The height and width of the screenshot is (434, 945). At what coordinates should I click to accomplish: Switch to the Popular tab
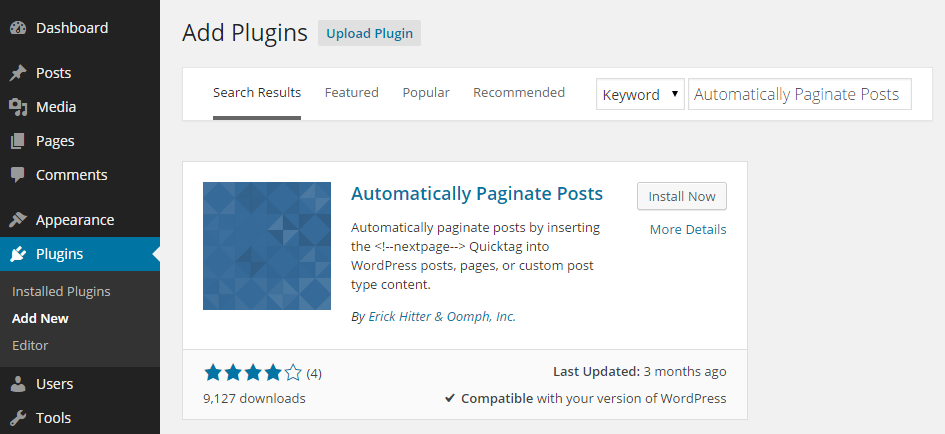[426, 93]
